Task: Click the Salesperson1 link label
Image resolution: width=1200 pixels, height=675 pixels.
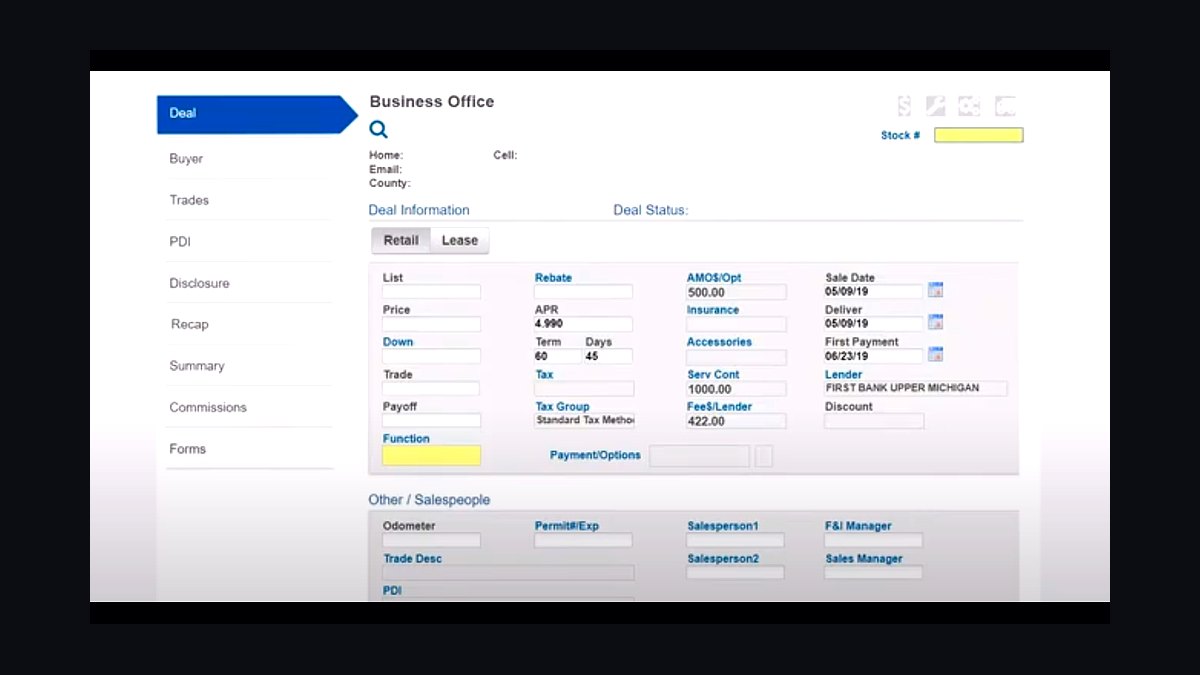Action: (x=723, y=526)
